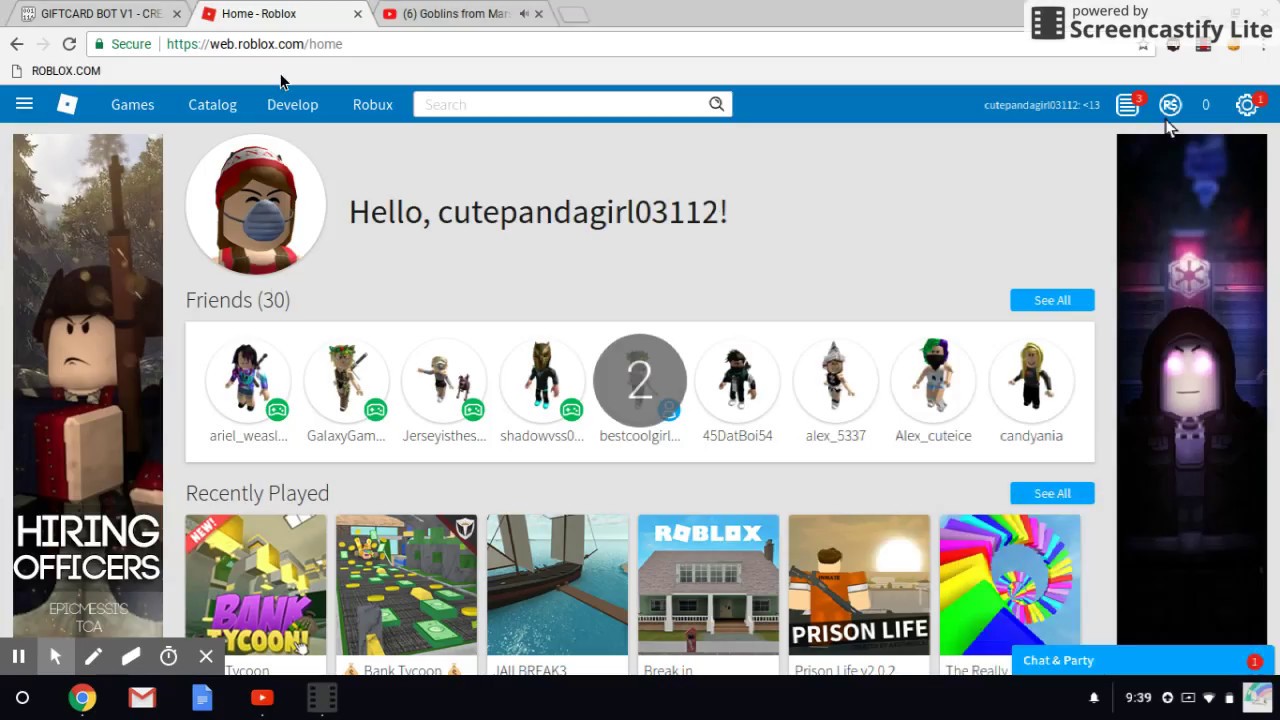Open friend alex_5337 avatar
Screen dimensions: 1280x720
click(x=836, y=380)
